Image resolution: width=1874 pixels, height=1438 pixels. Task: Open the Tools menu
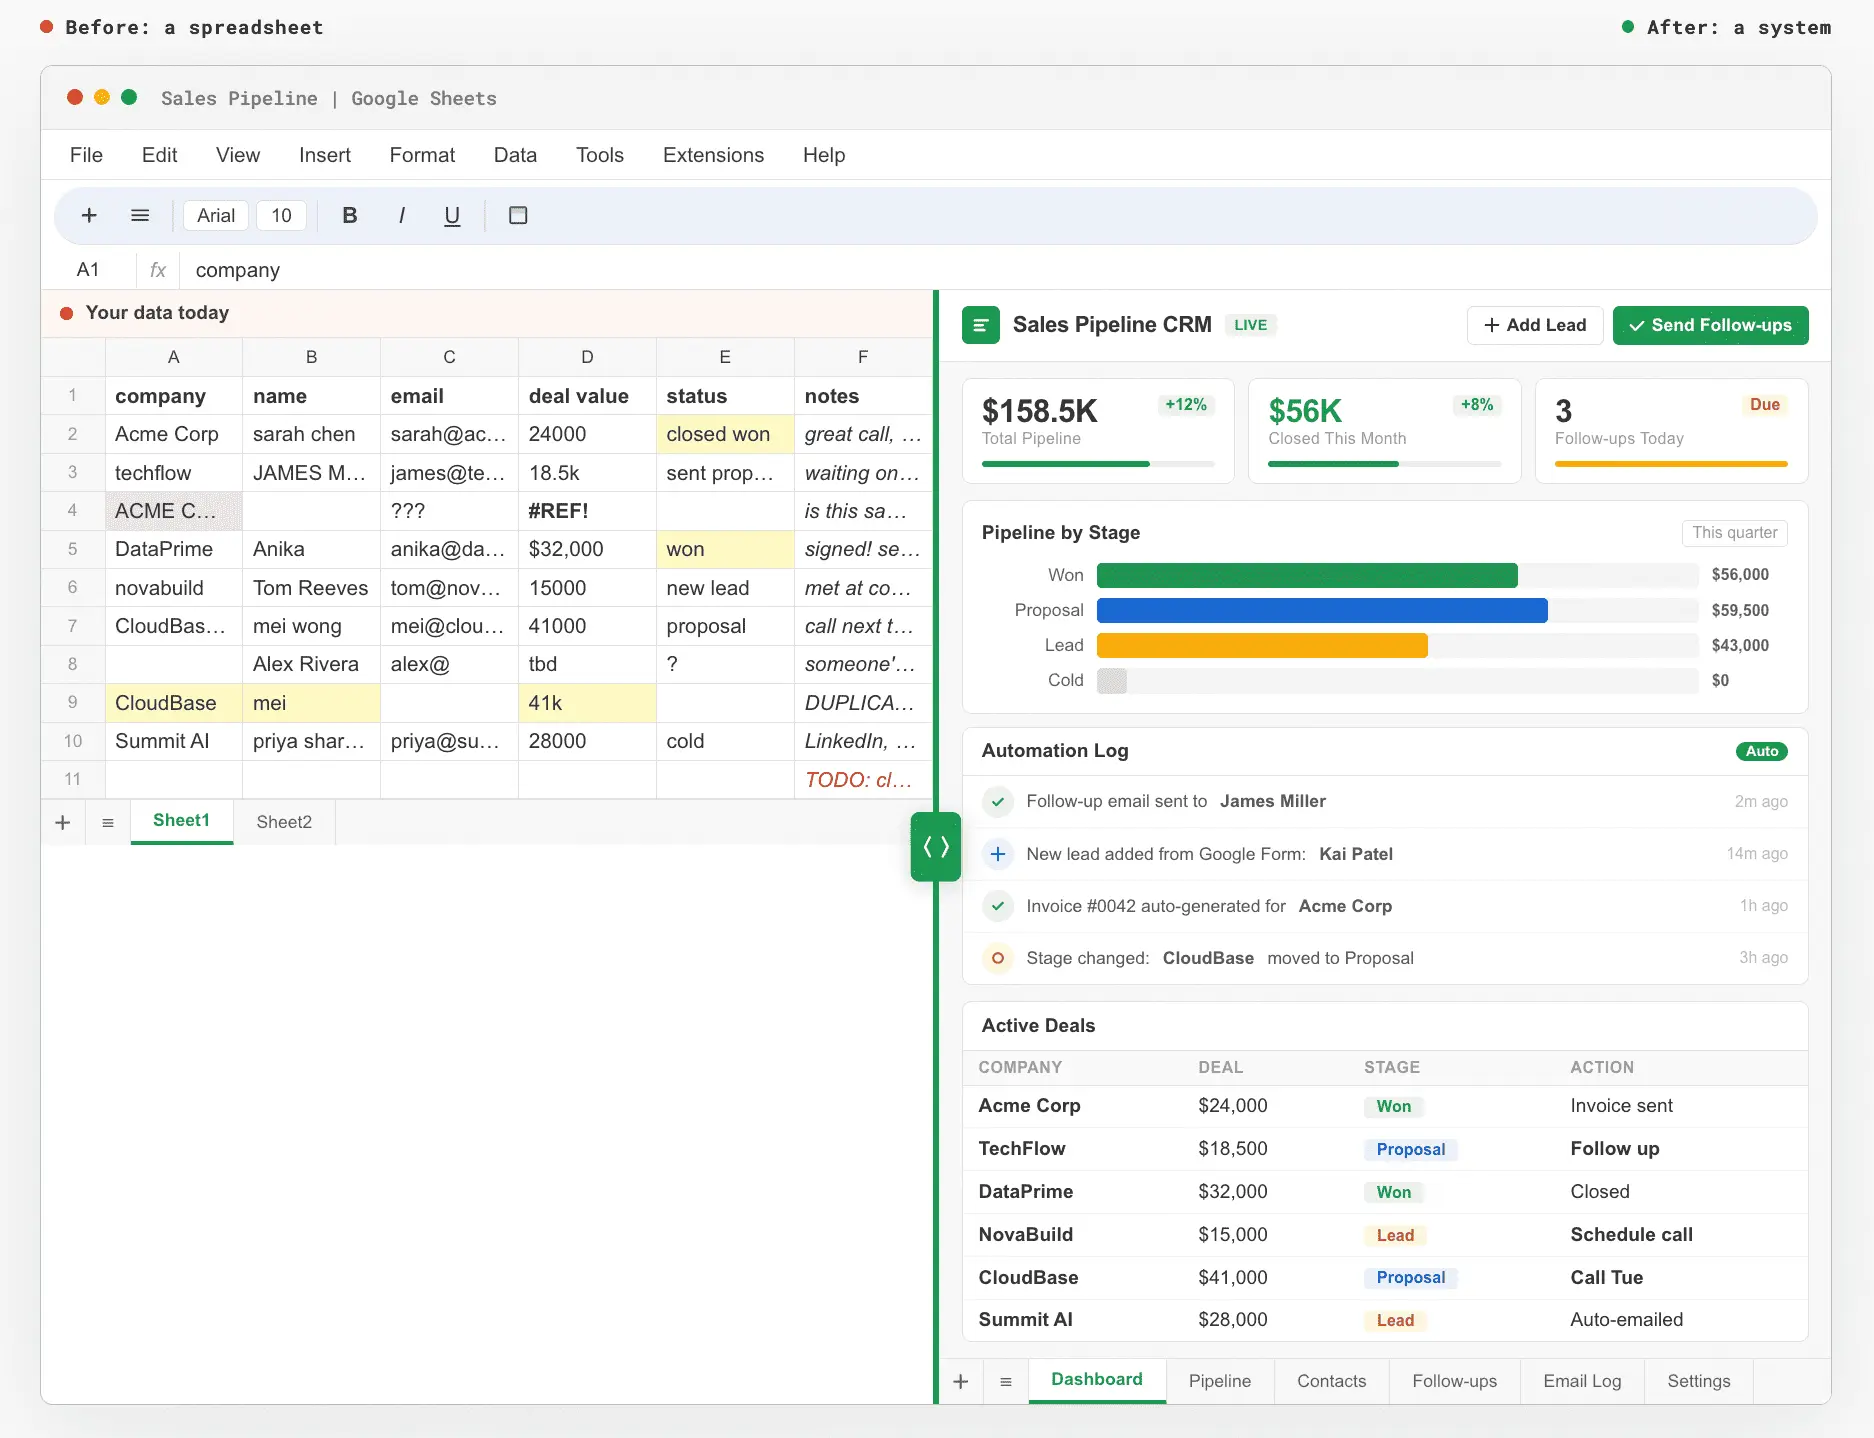point(600,155)
